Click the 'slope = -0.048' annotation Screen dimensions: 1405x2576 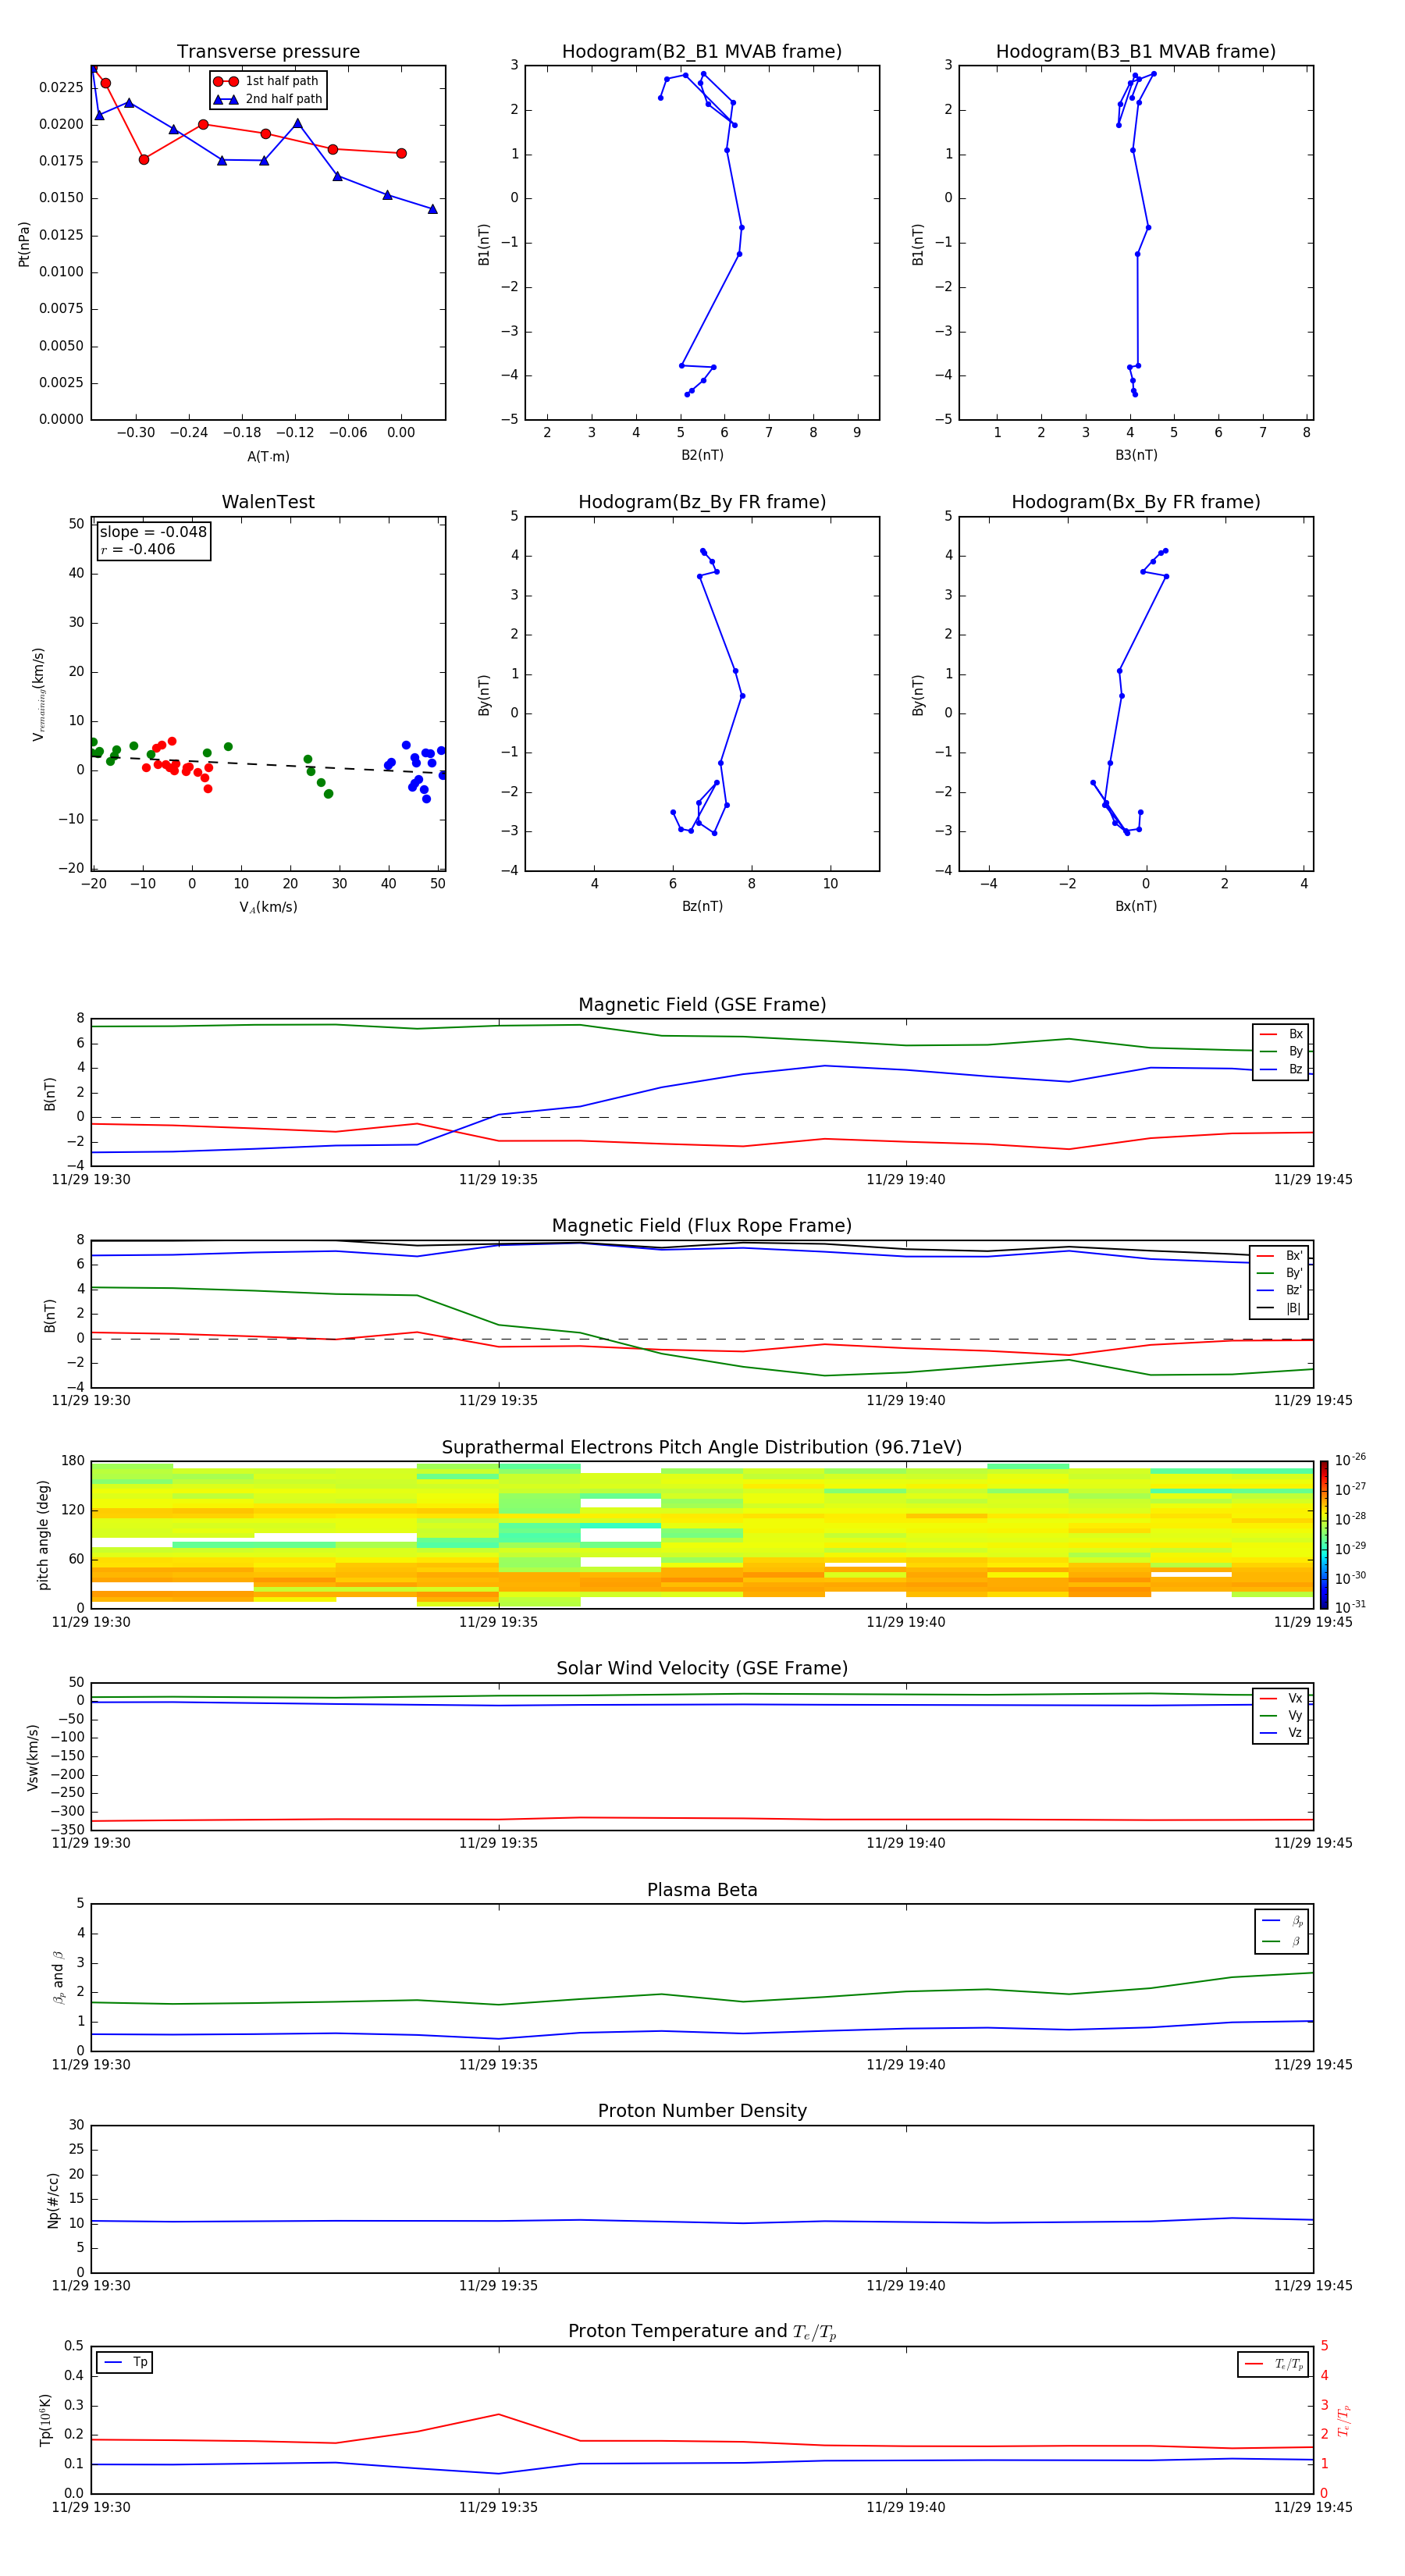pos(153,532)
